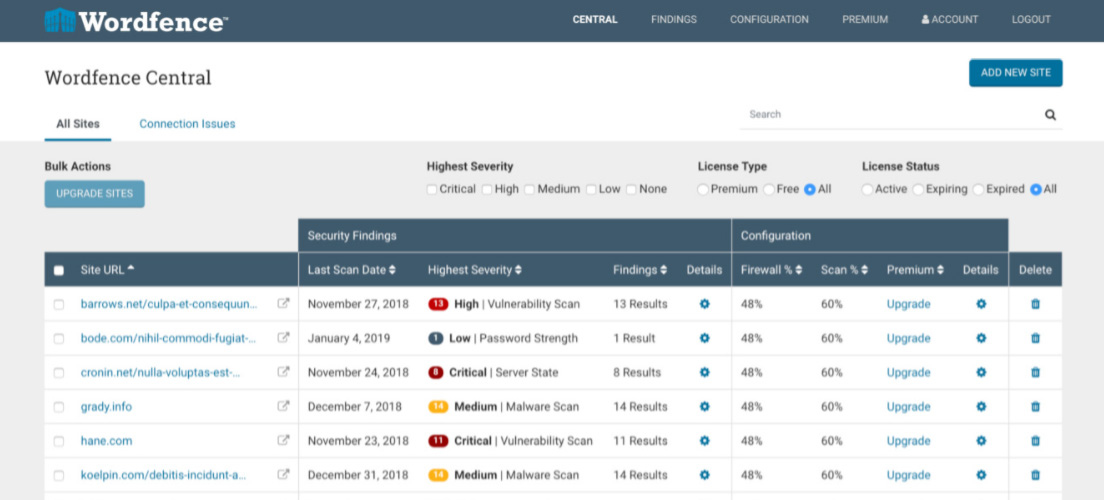This screenshot has height=500, width=1104.
Task: Focus the Search input field
Action: (891, 114)
